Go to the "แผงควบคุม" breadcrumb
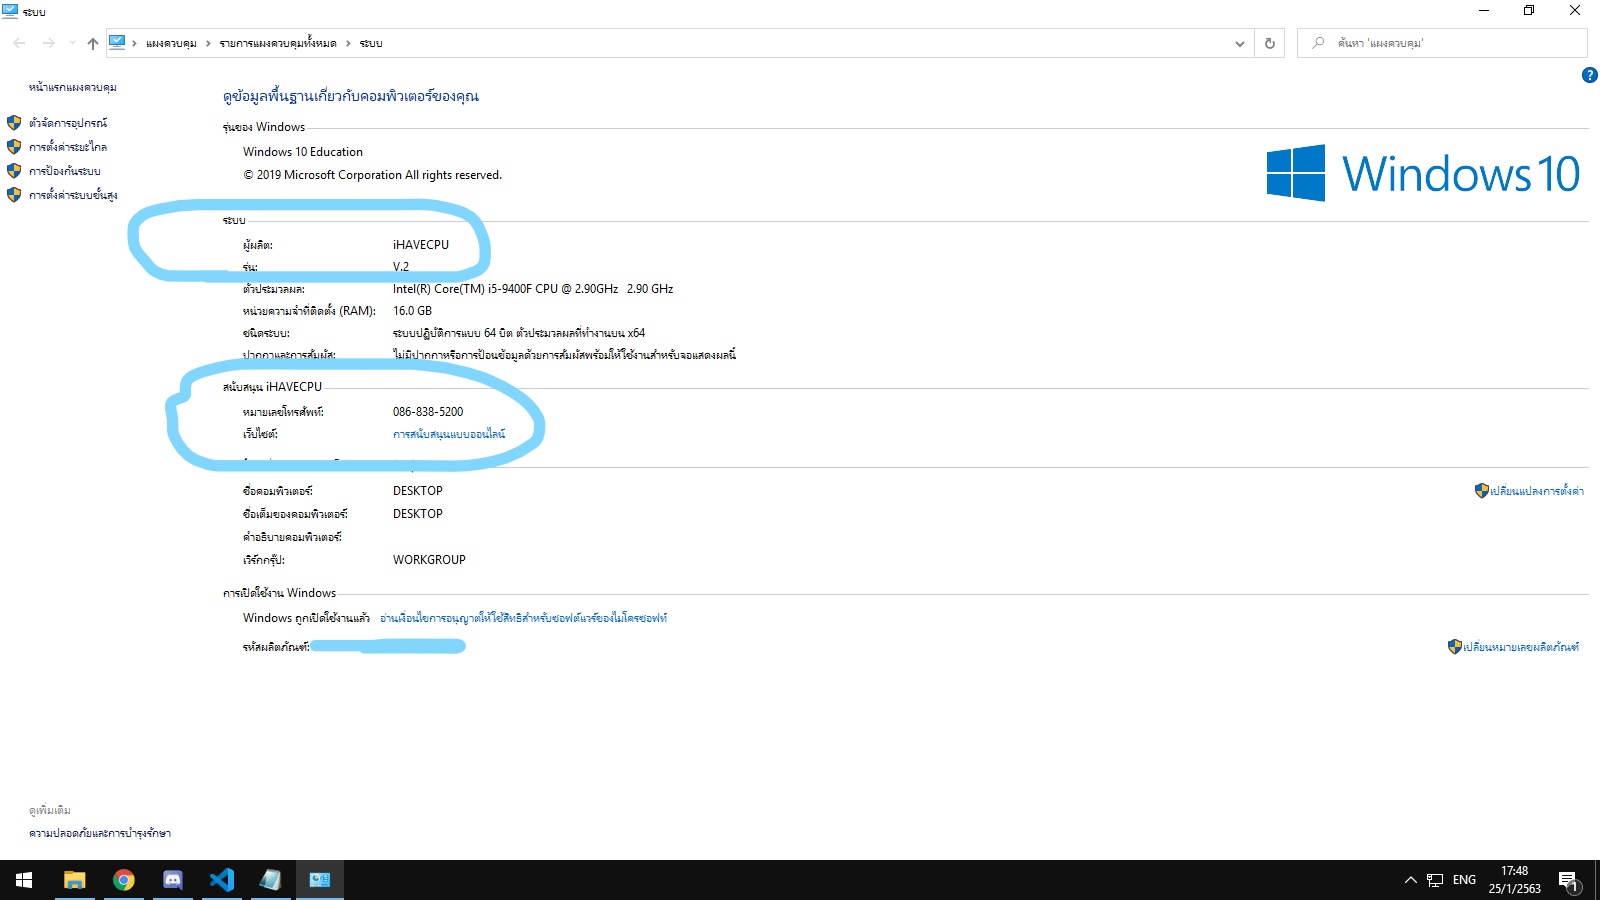 [x=171, y=43]
